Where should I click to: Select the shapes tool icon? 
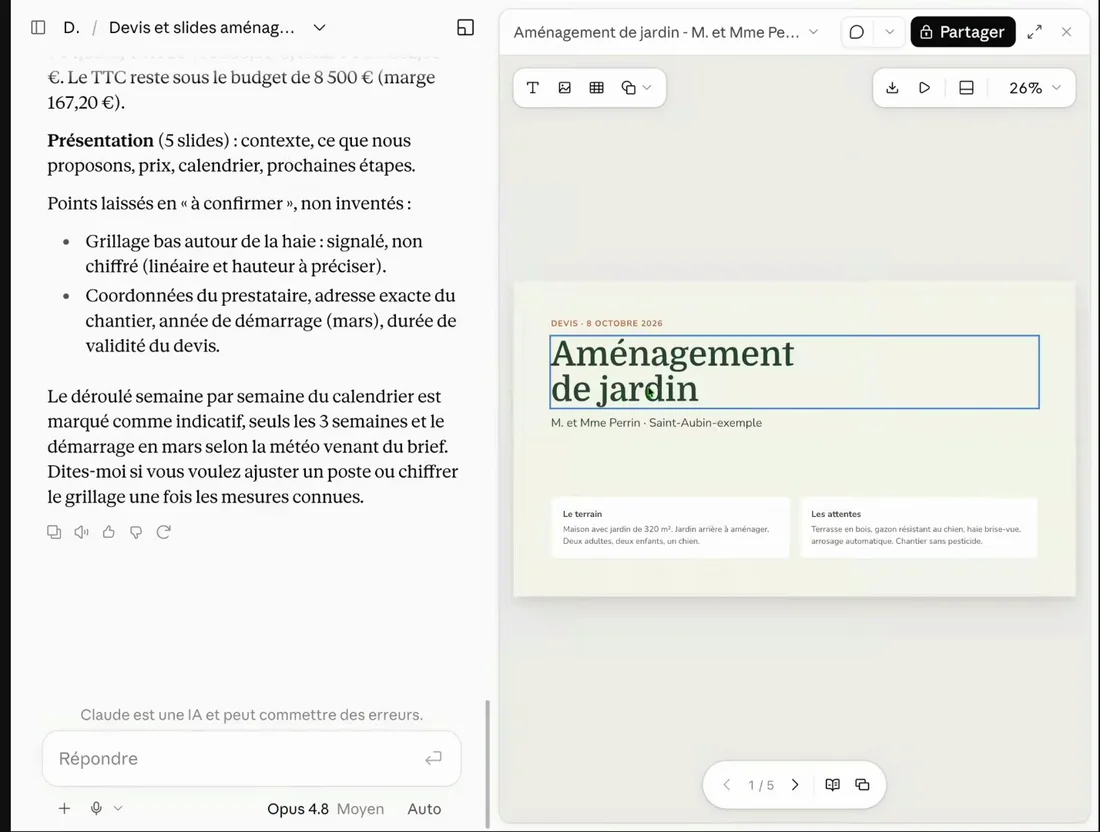pos(629,88)
